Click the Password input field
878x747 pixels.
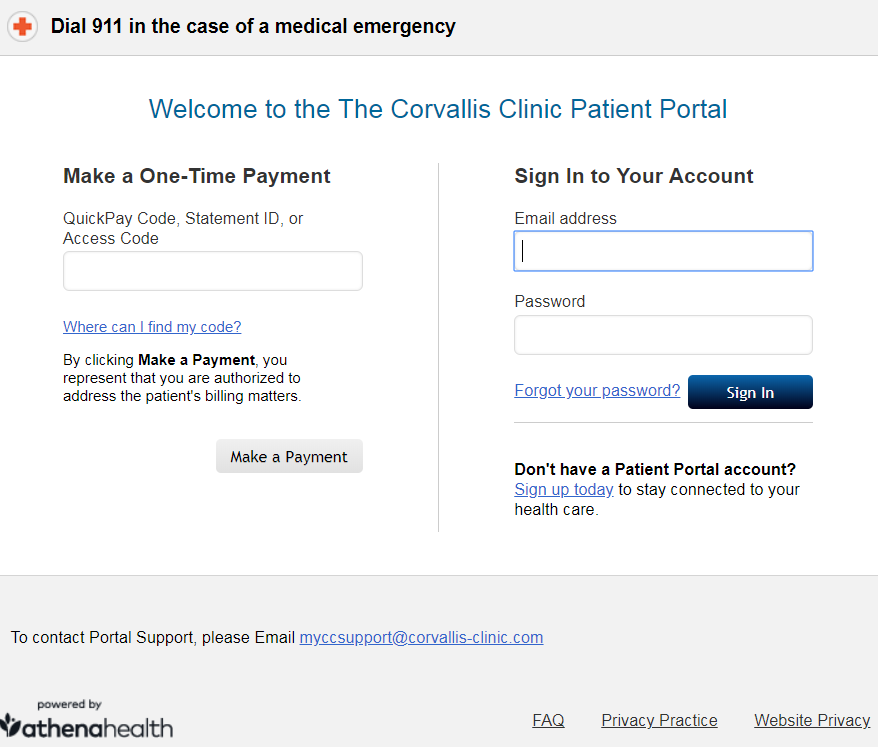(x=663, y=335)
